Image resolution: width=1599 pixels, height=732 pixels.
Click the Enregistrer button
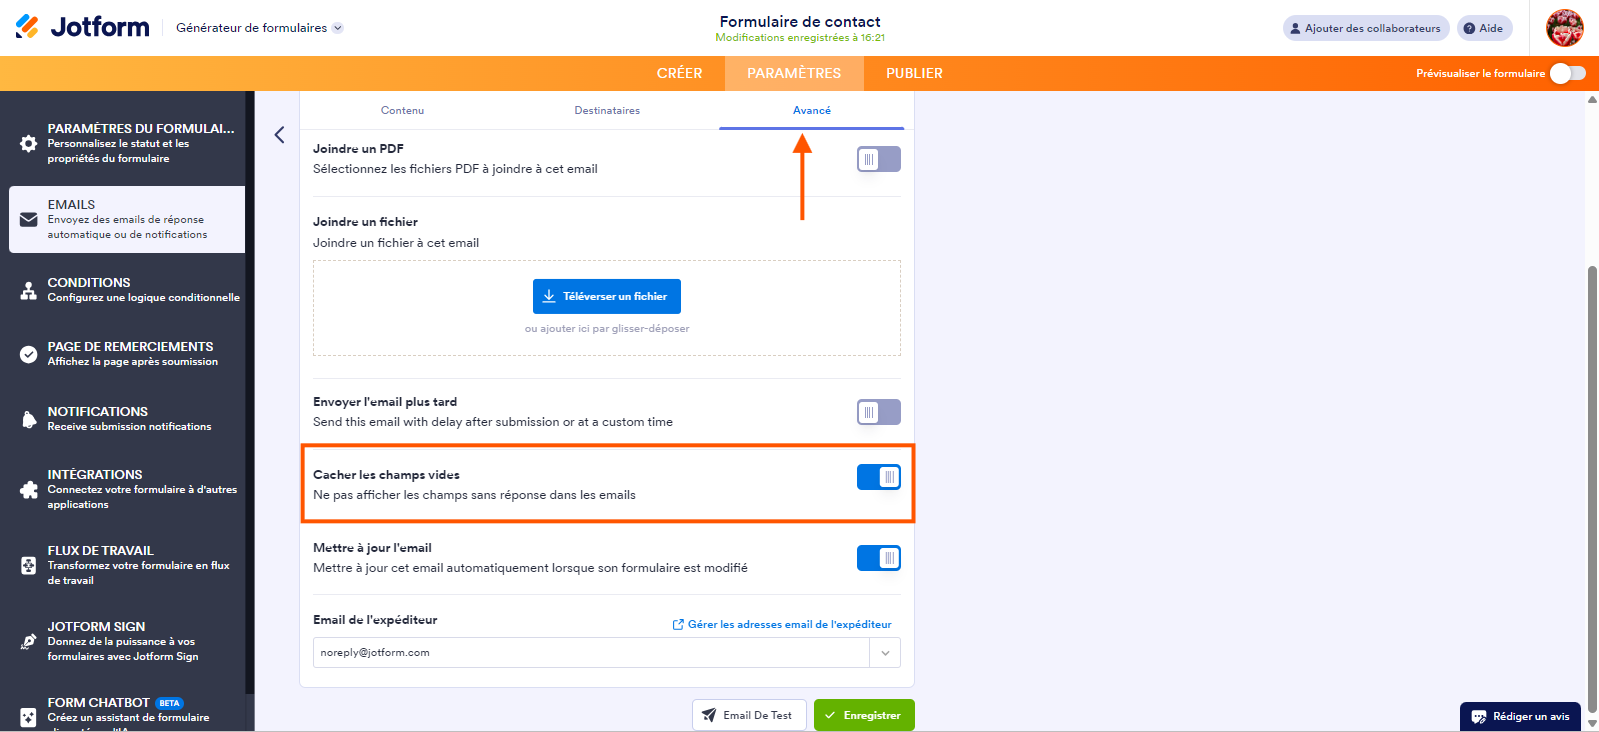click(x=864, y=715)
